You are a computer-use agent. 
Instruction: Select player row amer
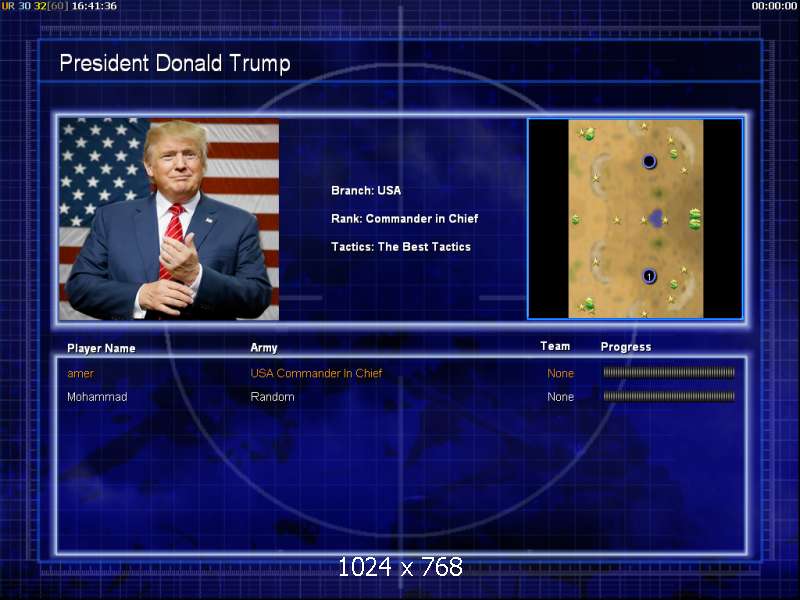pos(401,373)
